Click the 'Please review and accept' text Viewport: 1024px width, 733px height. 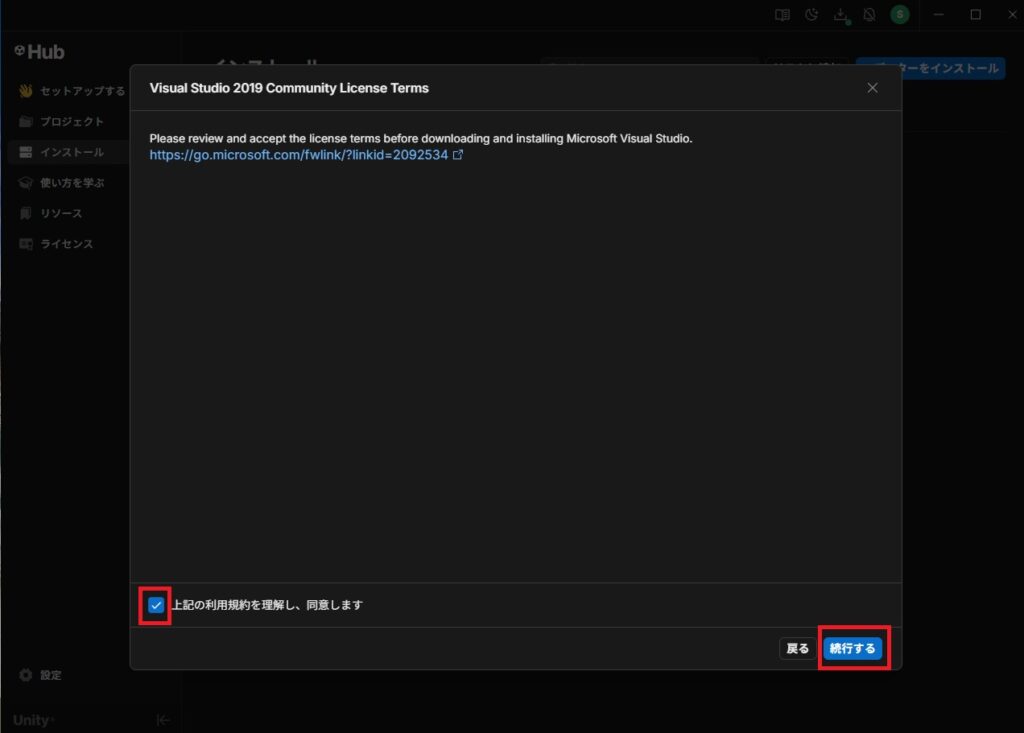[421, 138]
